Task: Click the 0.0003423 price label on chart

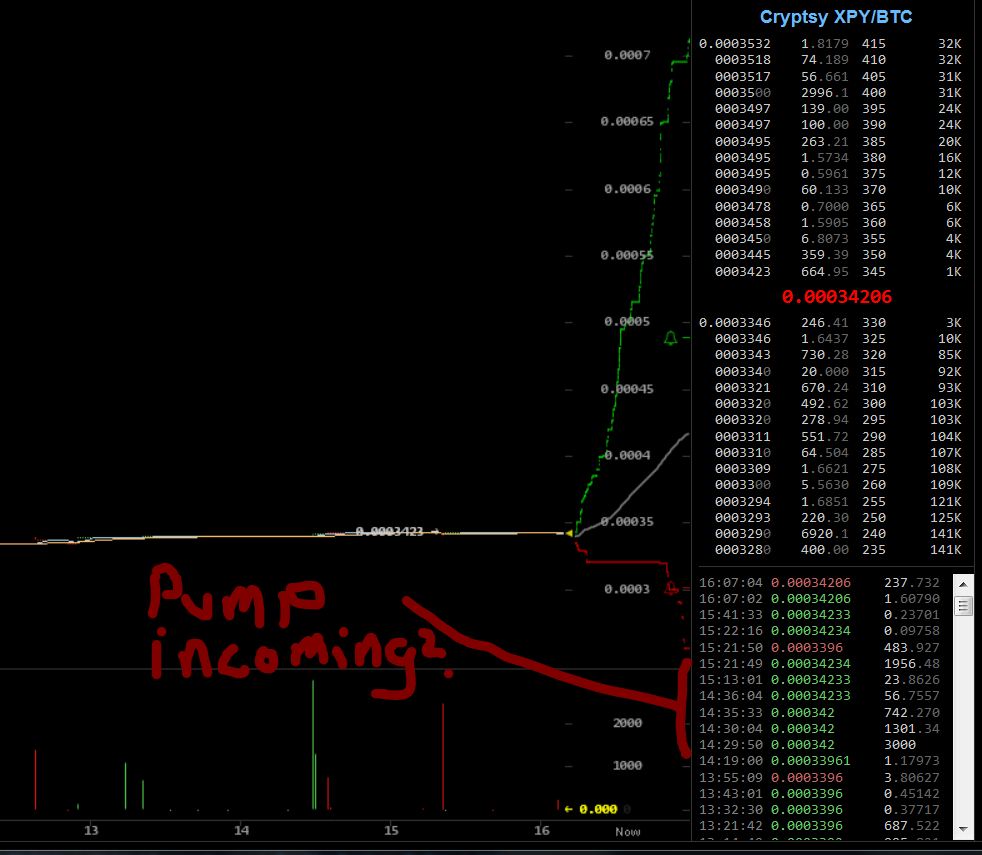Action: [x=390, y=531]
